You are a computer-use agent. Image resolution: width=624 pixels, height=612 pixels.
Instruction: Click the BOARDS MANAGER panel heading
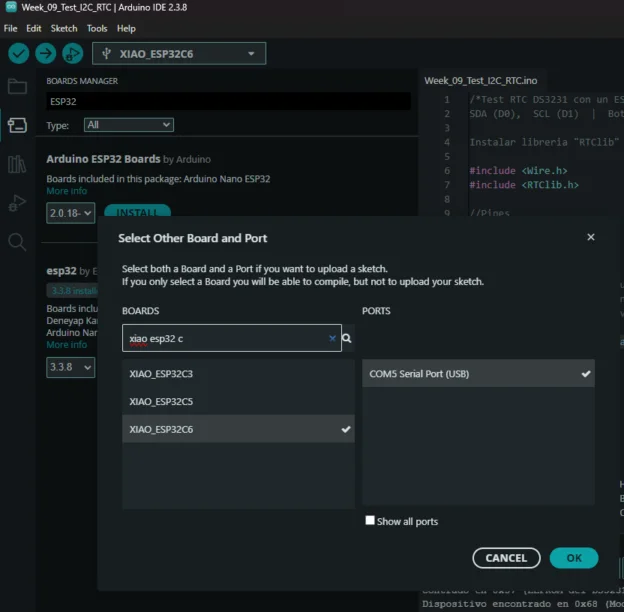click(82, 81)
